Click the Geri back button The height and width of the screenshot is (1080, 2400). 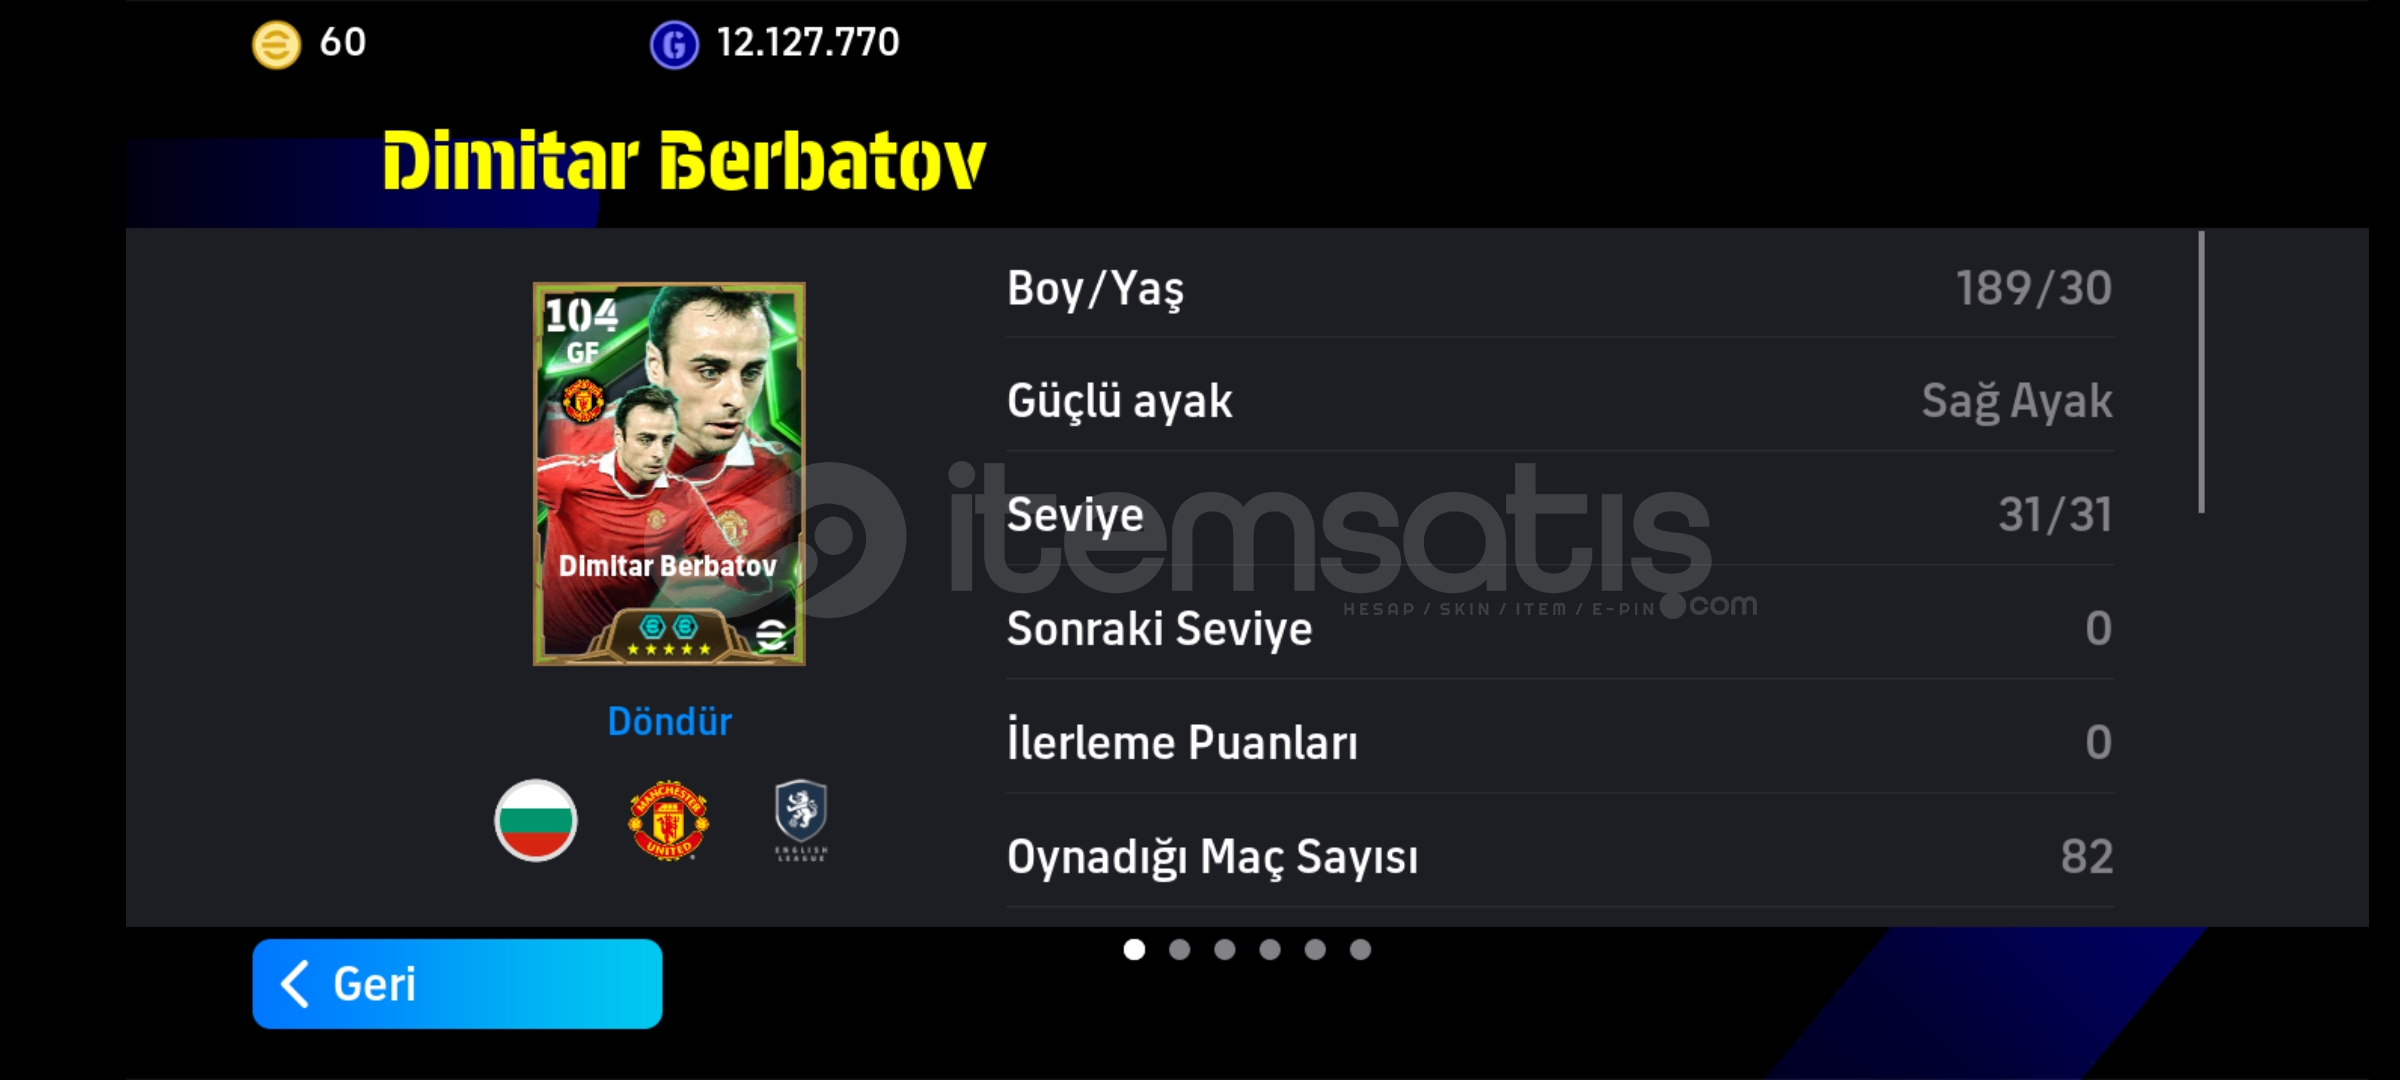(x=457, y=984)
